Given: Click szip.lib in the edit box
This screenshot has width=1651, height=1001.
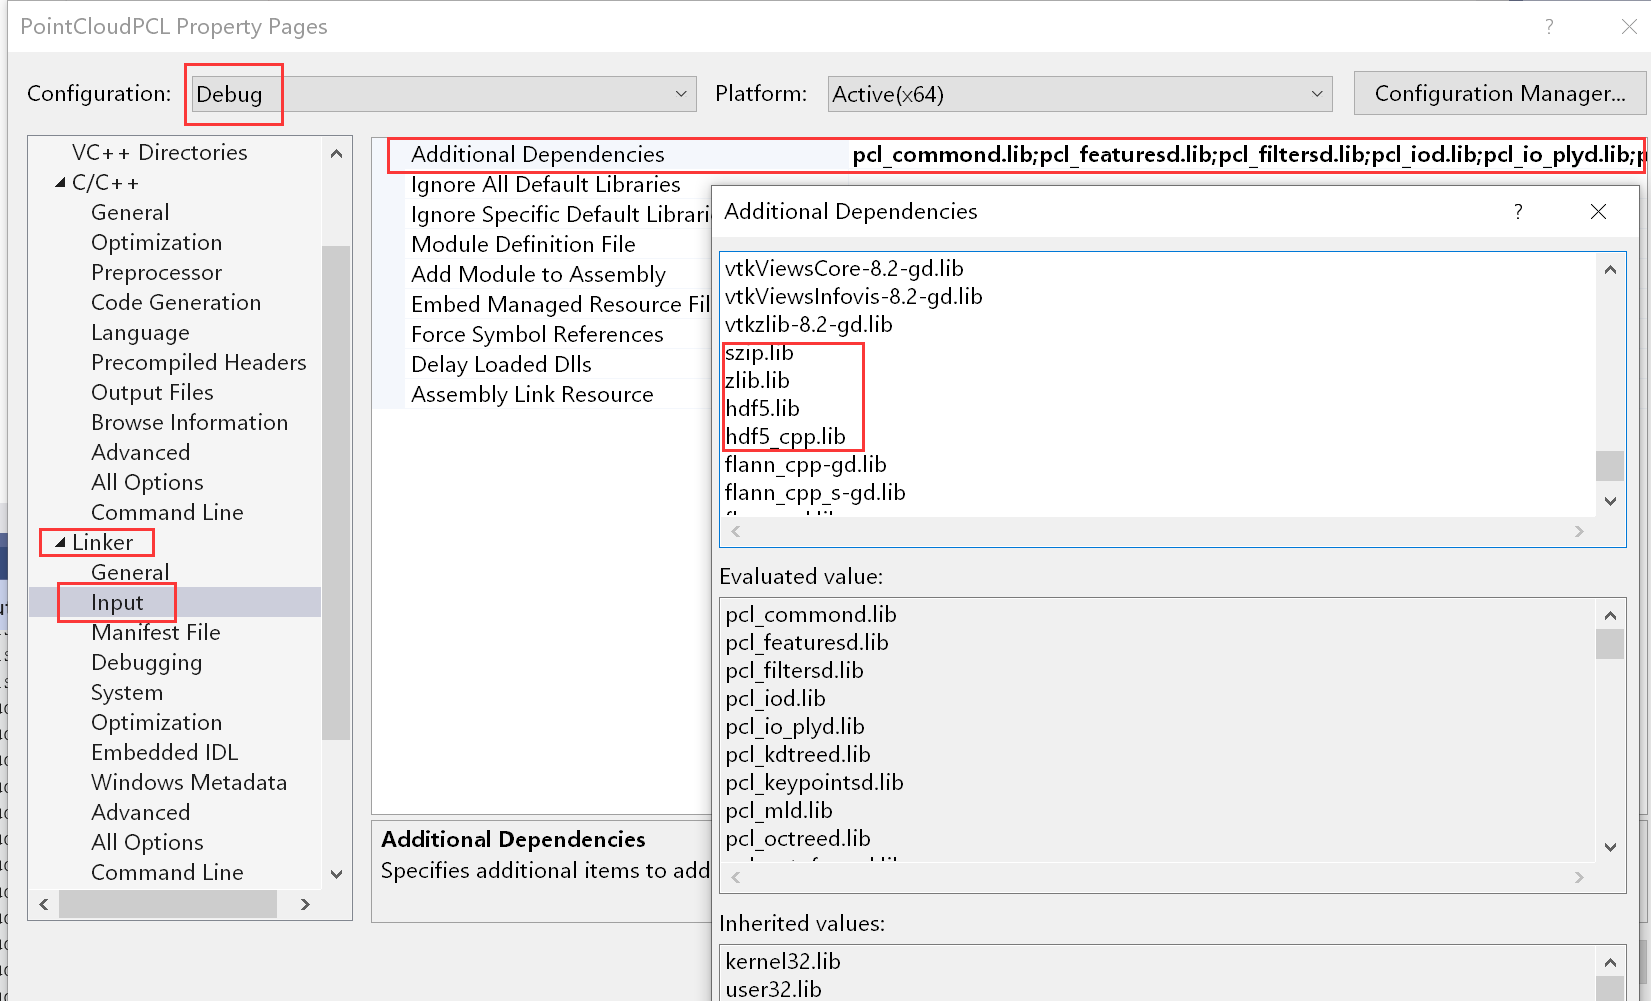Looking at the screenshot, I should 759,352.
